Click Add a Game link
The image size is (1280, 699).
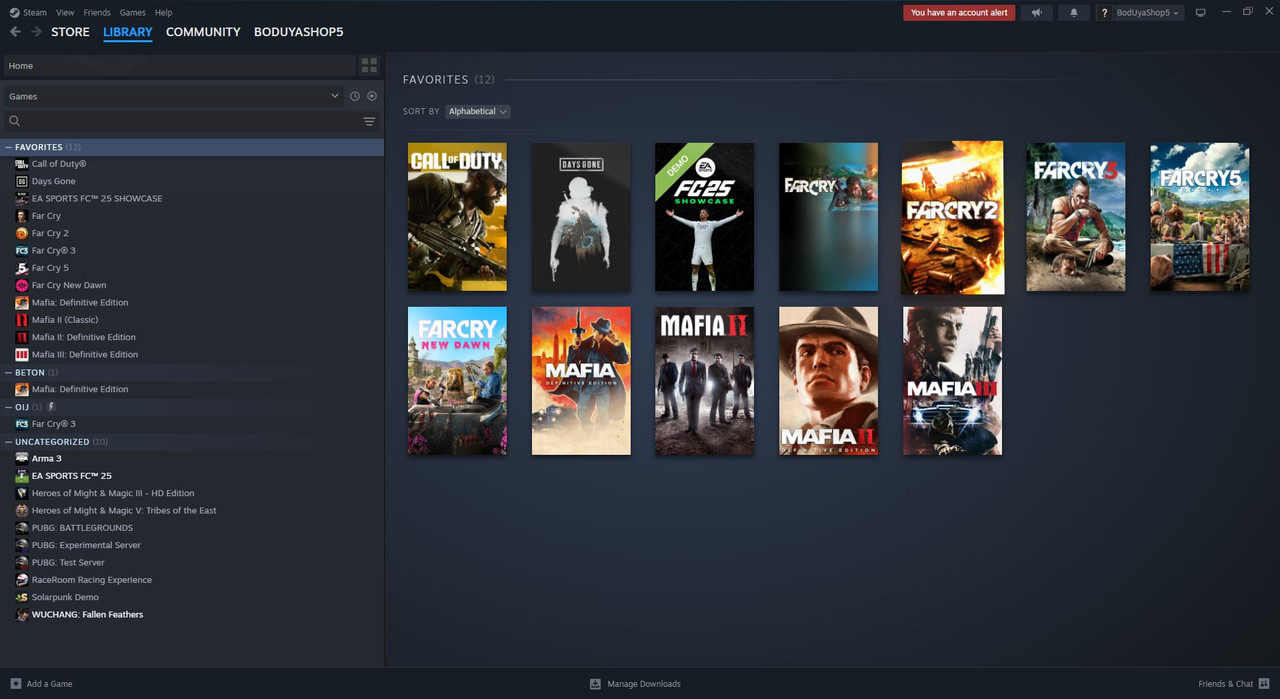pos(49,684)
